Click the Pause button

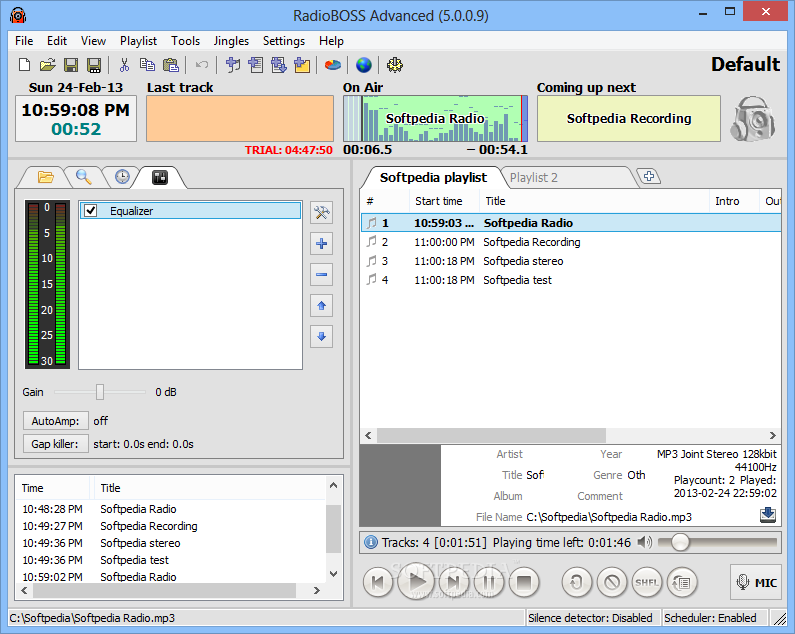[x=488, y=582]
